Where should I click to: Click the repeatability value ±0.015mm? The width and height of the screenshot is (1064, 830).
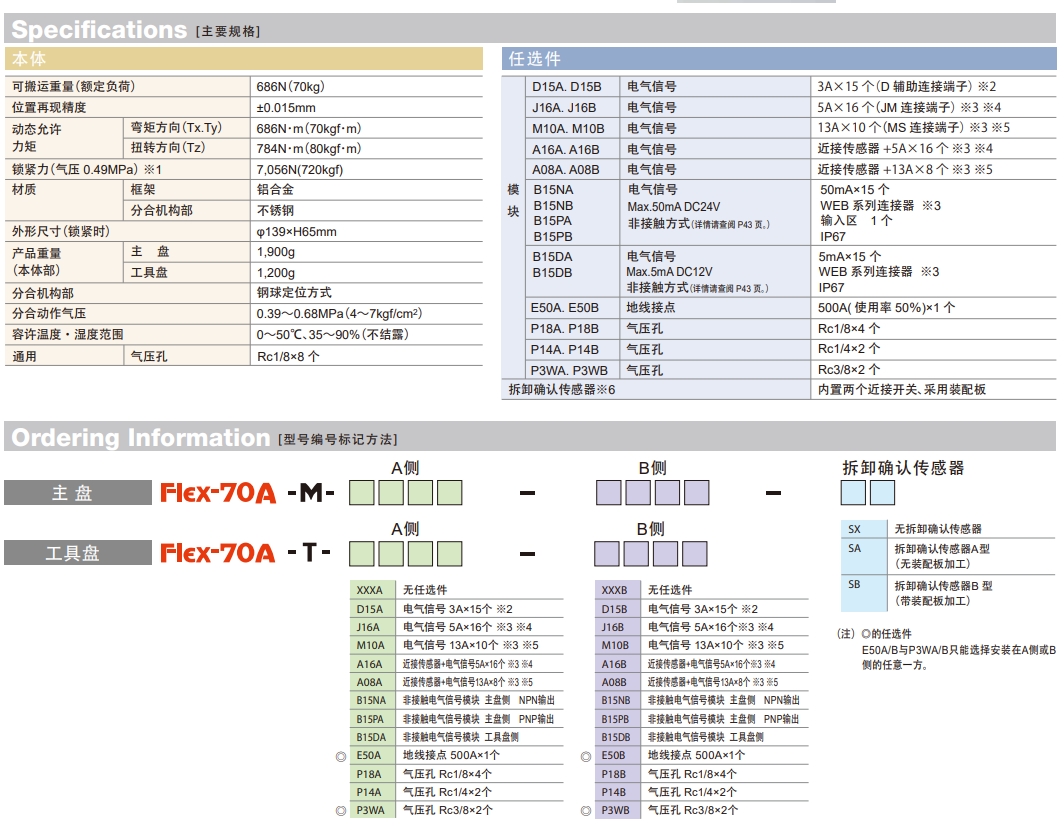pos(286,107)
